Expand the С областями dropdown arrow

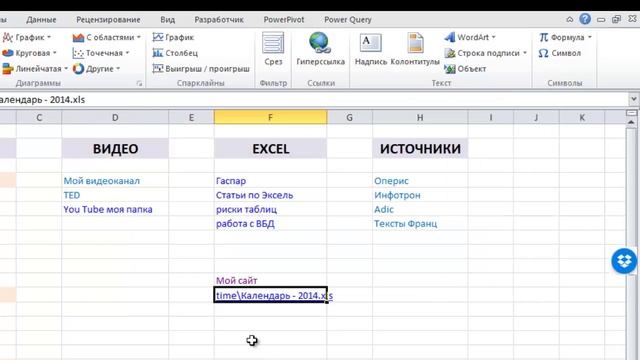(x=139, y=37)
